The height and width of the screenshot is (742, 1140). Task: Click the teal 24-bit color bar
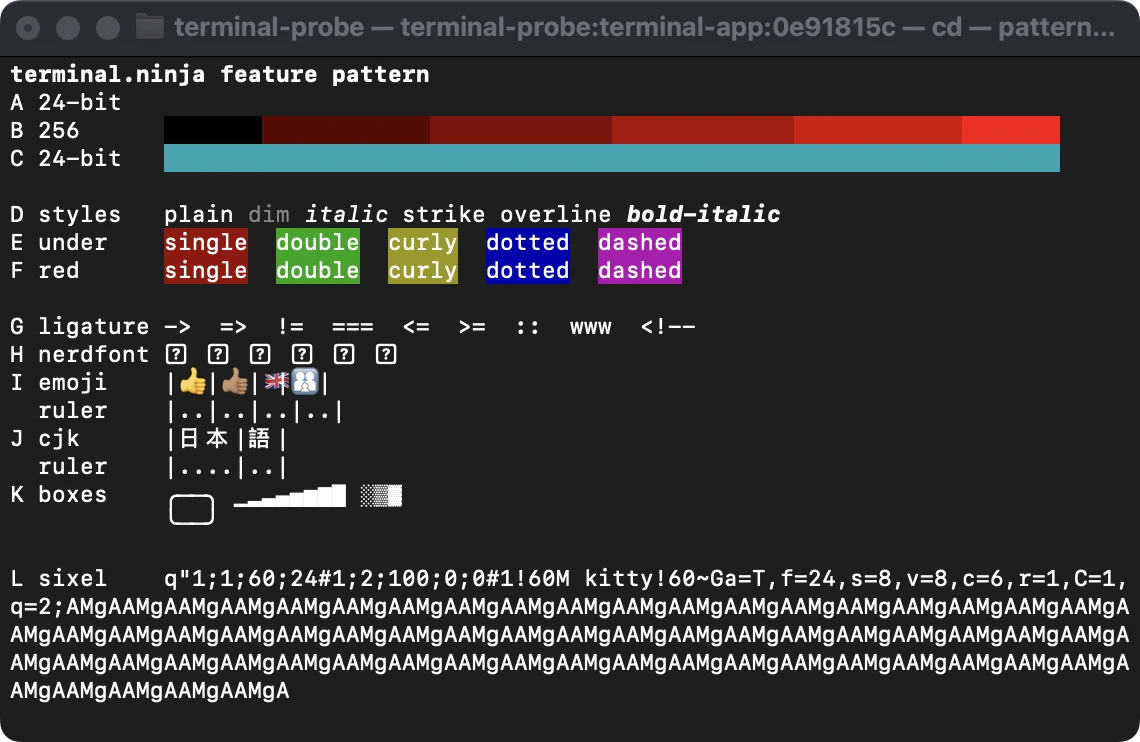[611, 158]
